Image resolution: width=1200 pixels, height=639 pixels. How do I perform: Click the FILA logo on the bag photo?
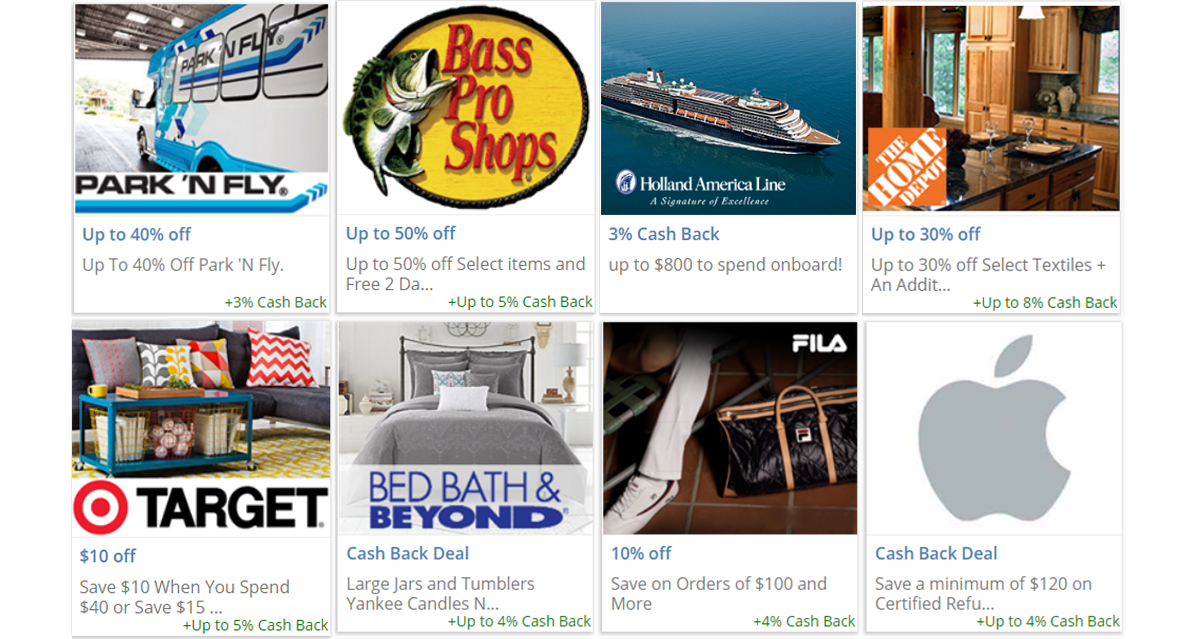click(819, 343)
